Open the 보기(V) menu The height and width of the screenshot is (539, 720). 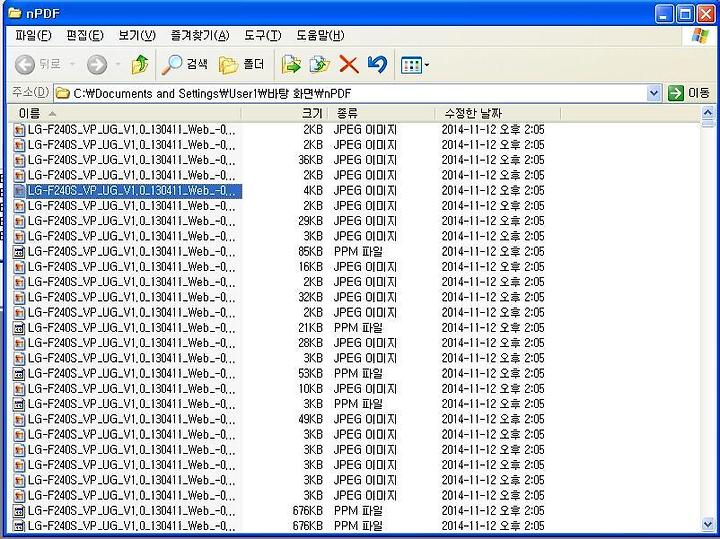[137, 35]
